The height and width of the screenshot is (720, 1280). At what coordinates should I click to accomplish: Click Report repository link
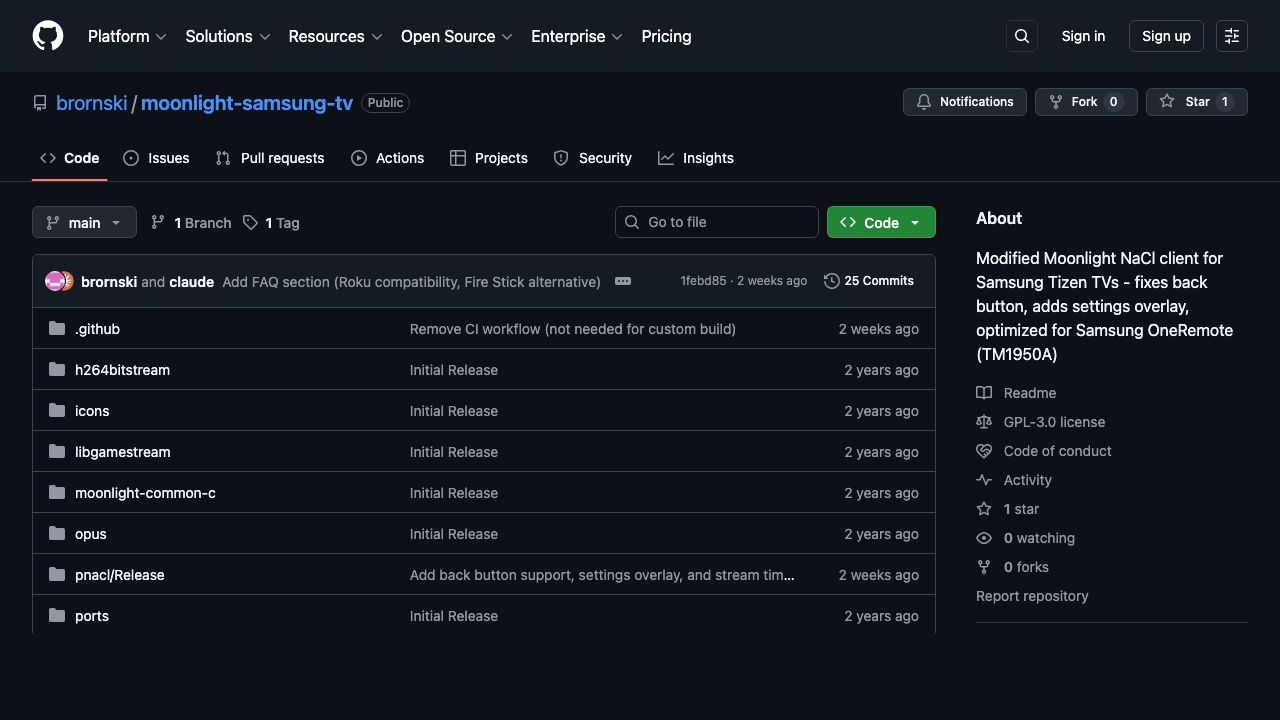coord(1032,596)
